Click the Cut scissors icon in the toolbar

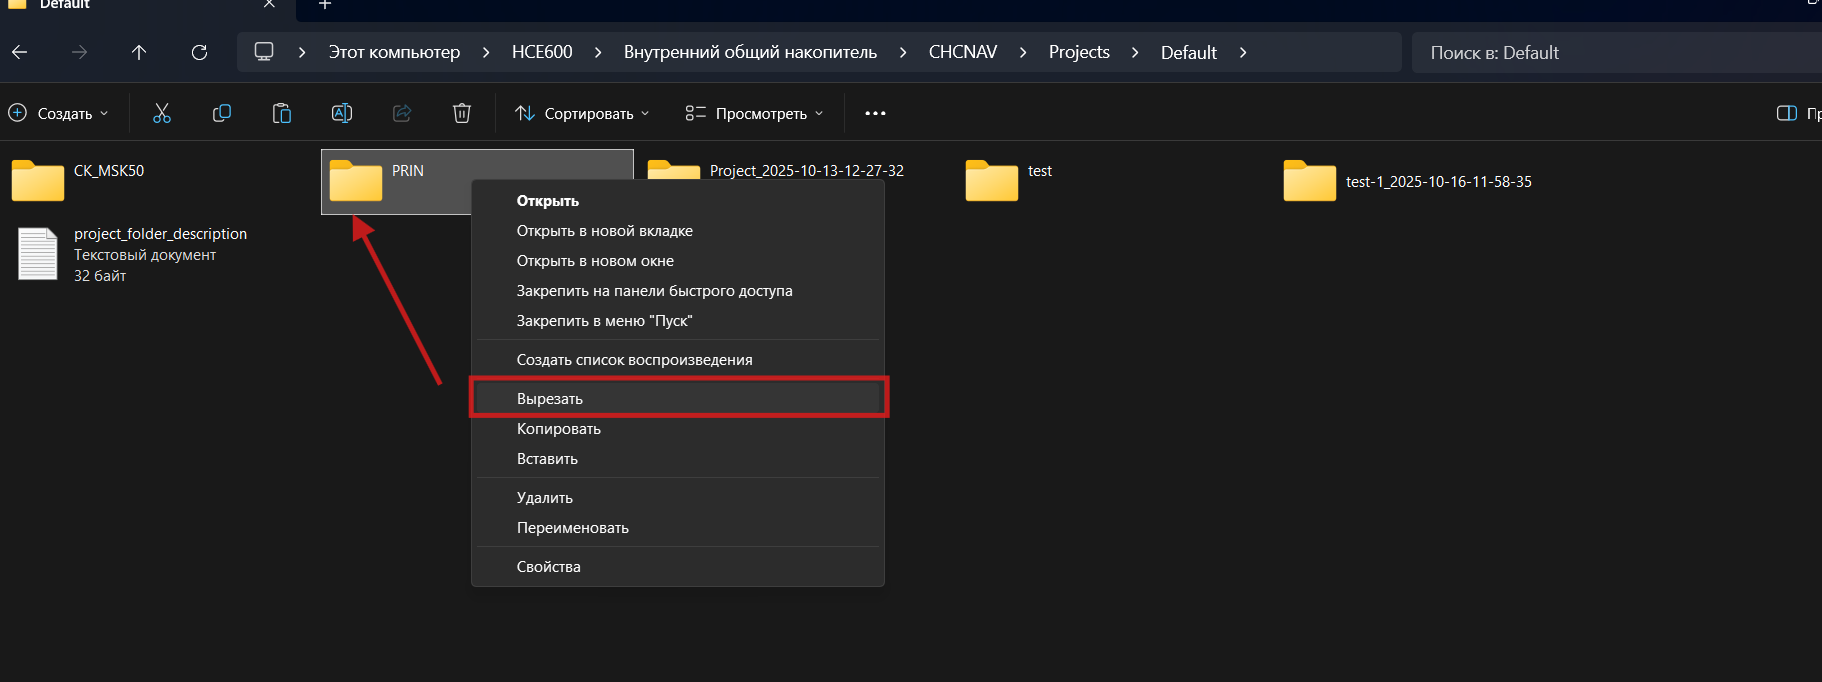tap(162, 113)
